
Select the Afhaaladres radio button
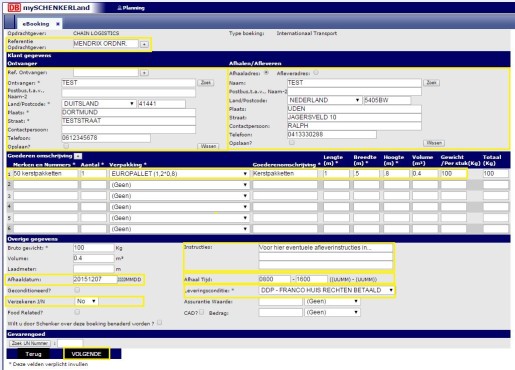click(266, 73)
